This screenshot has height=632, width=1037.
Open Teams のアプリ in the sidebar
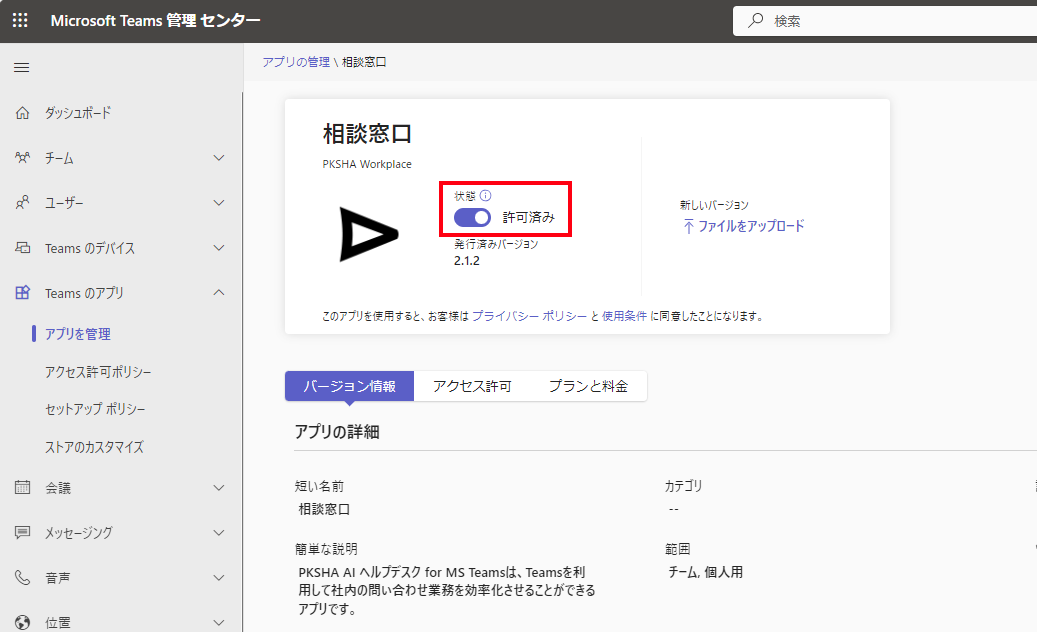[x=84, y=293]
